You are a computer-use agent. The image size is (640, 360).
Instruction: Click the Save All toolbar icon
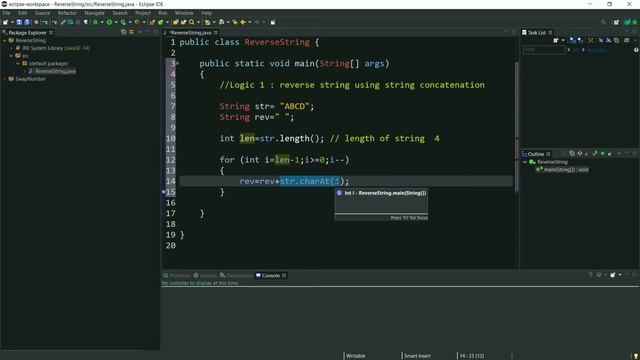[x=27, y=22]
